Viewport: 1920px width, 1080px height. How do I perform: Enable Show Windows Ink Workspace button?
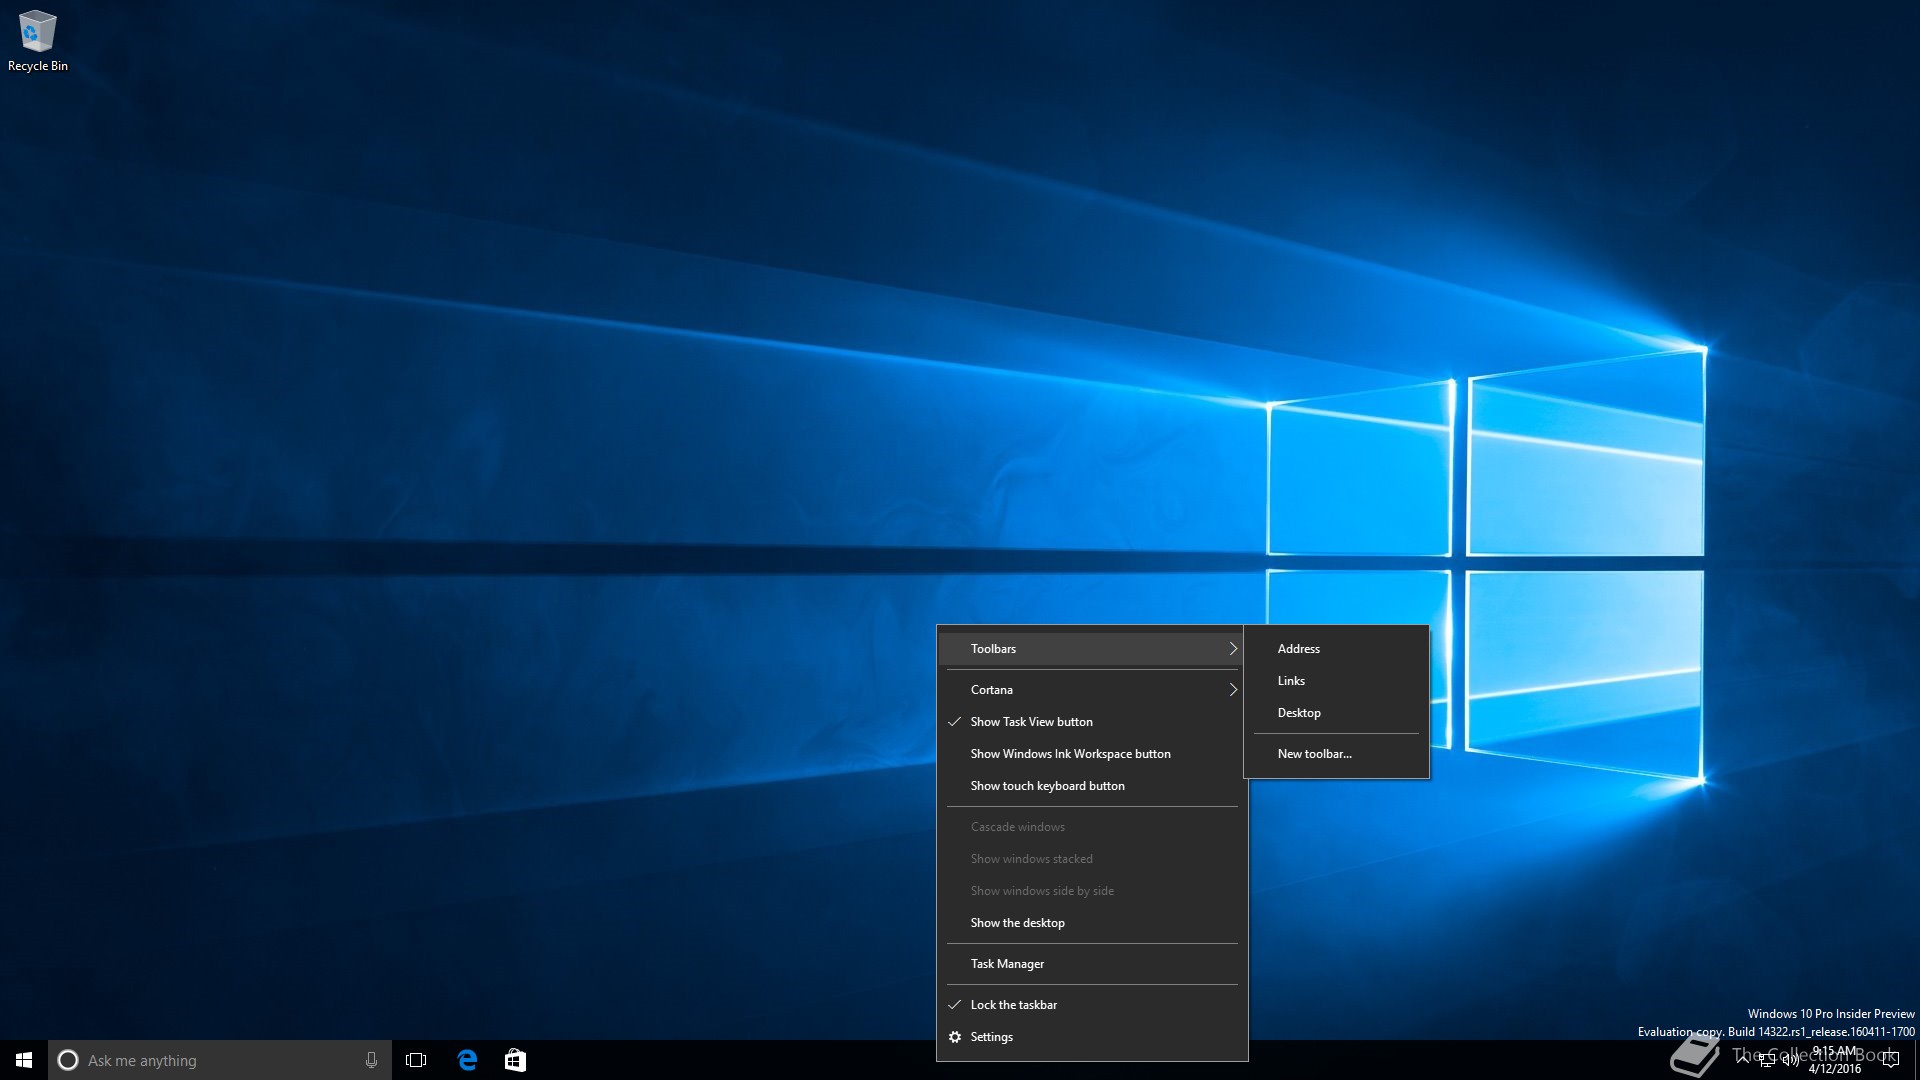coord(1092,754)
